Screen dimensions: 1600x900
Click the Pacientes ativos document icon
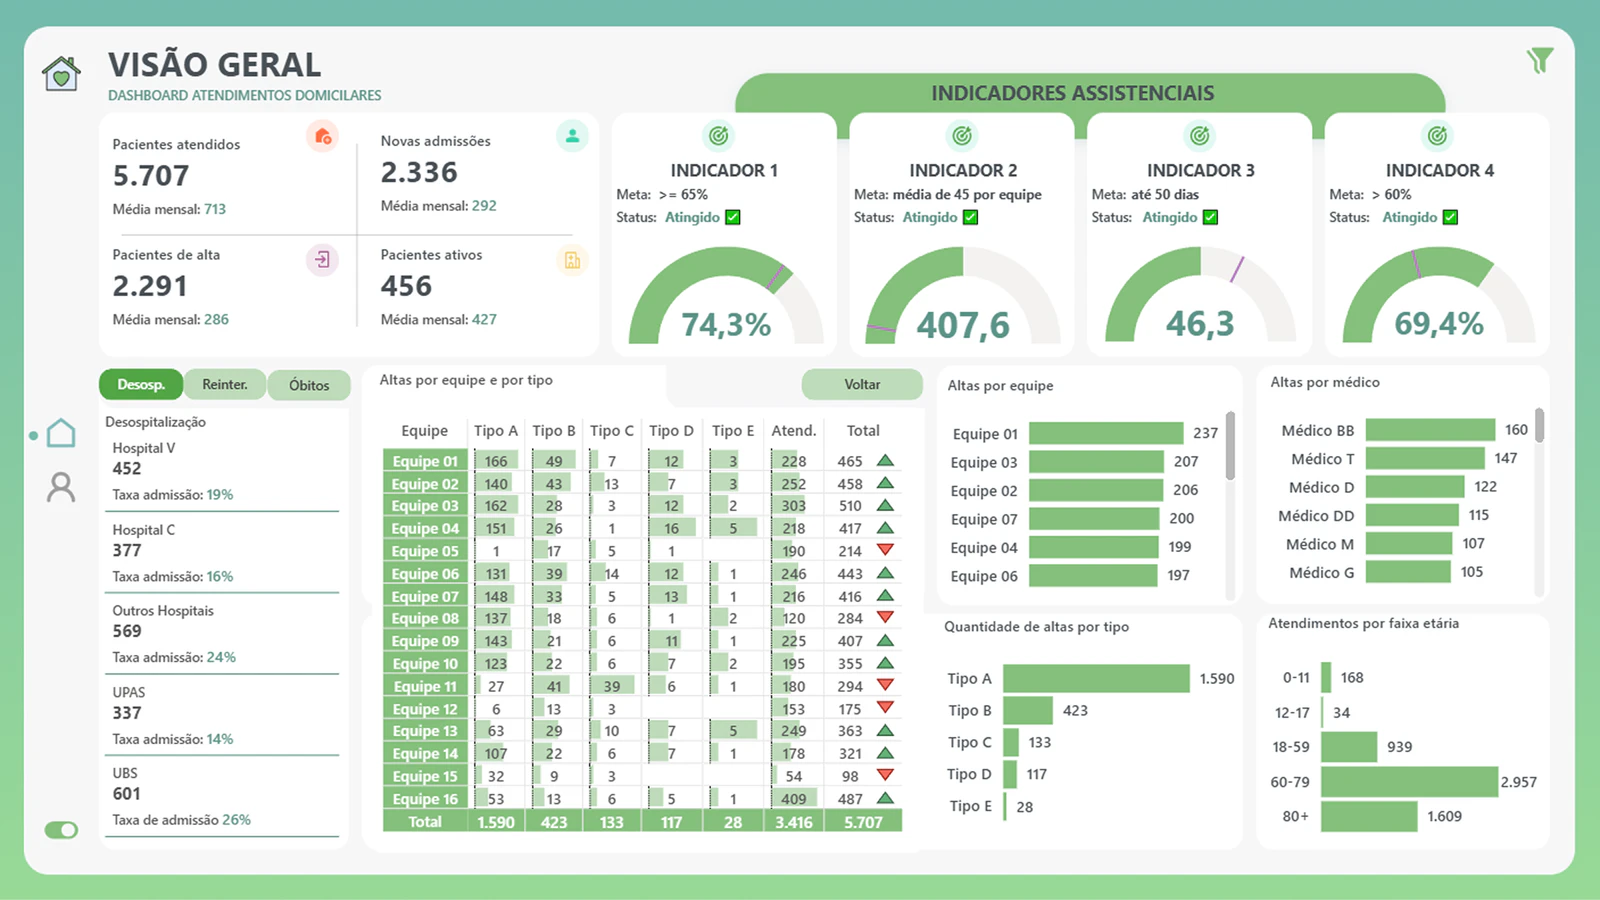(x=572, y=260)
